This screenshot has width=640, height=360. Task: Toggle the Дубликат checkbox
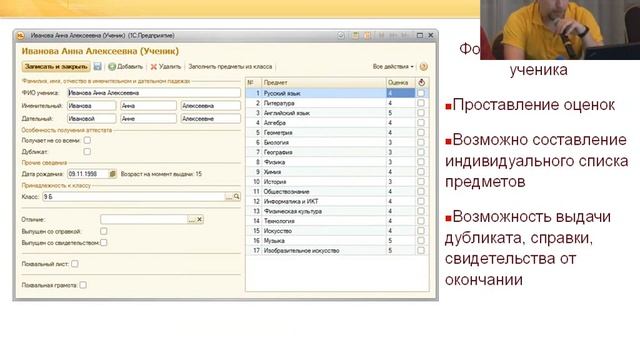click(x=87, y=151)
